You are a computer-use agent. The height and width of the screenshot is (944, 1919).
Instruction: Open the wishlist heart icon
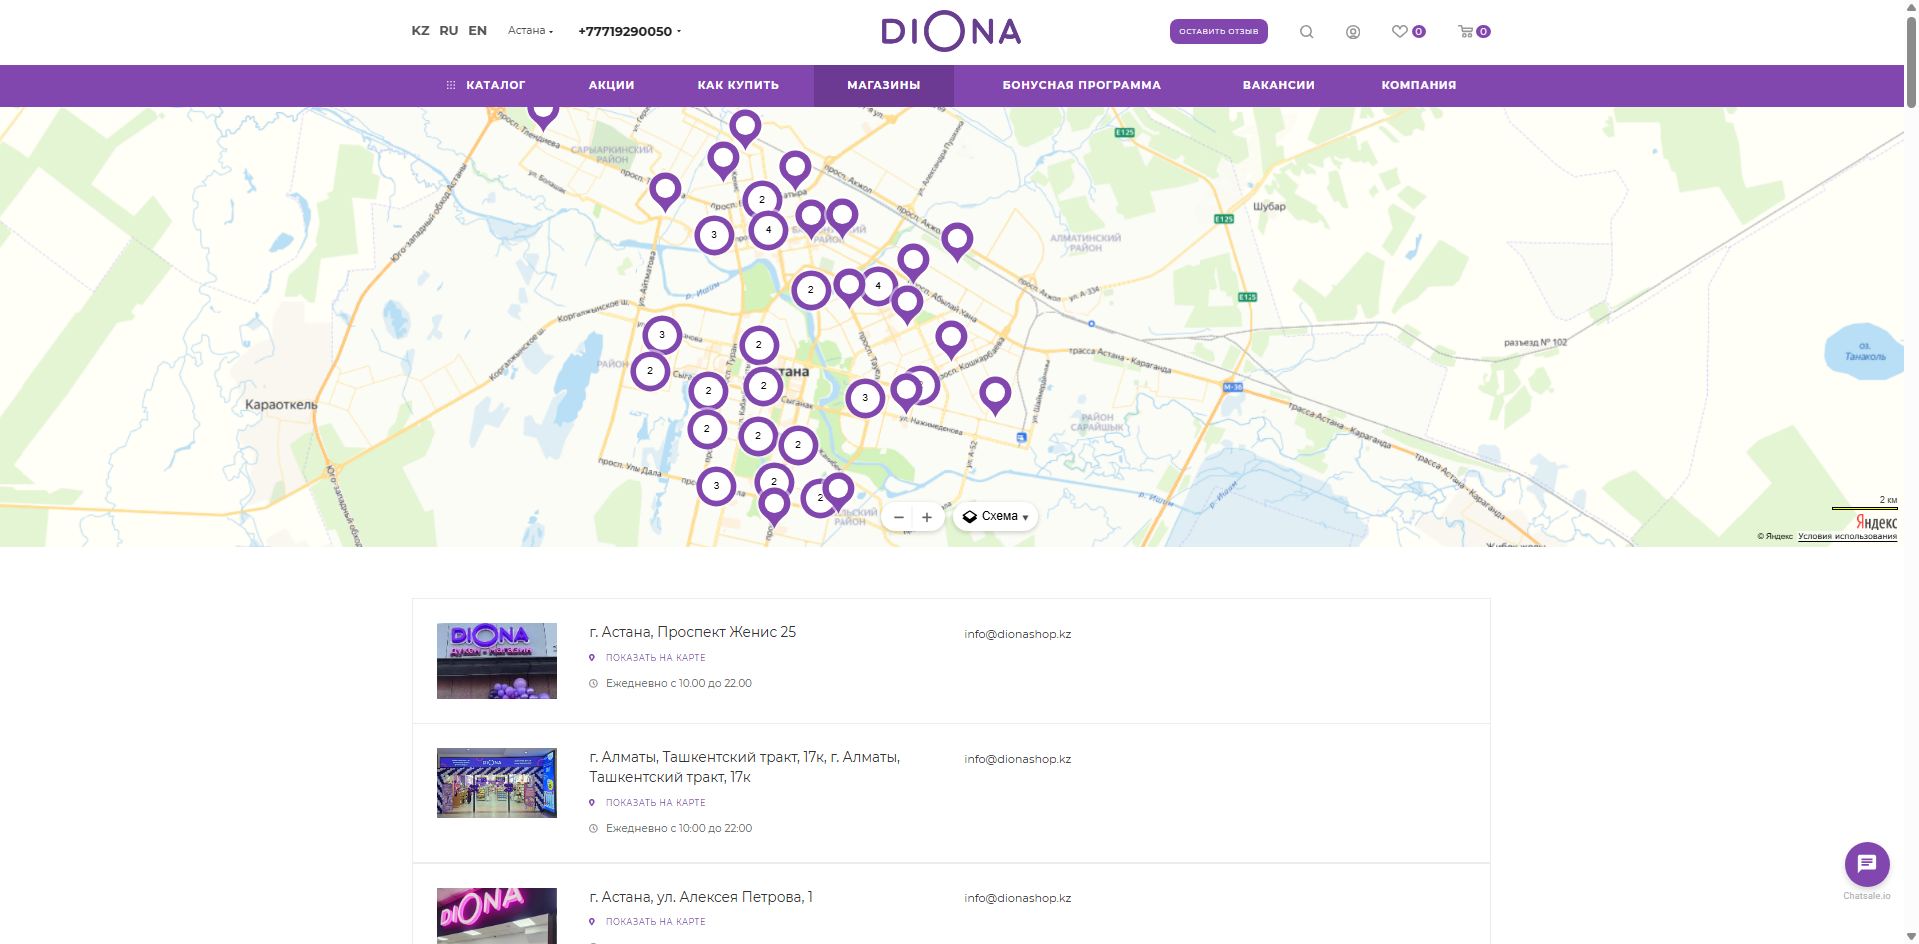(x=1400, y=32)
